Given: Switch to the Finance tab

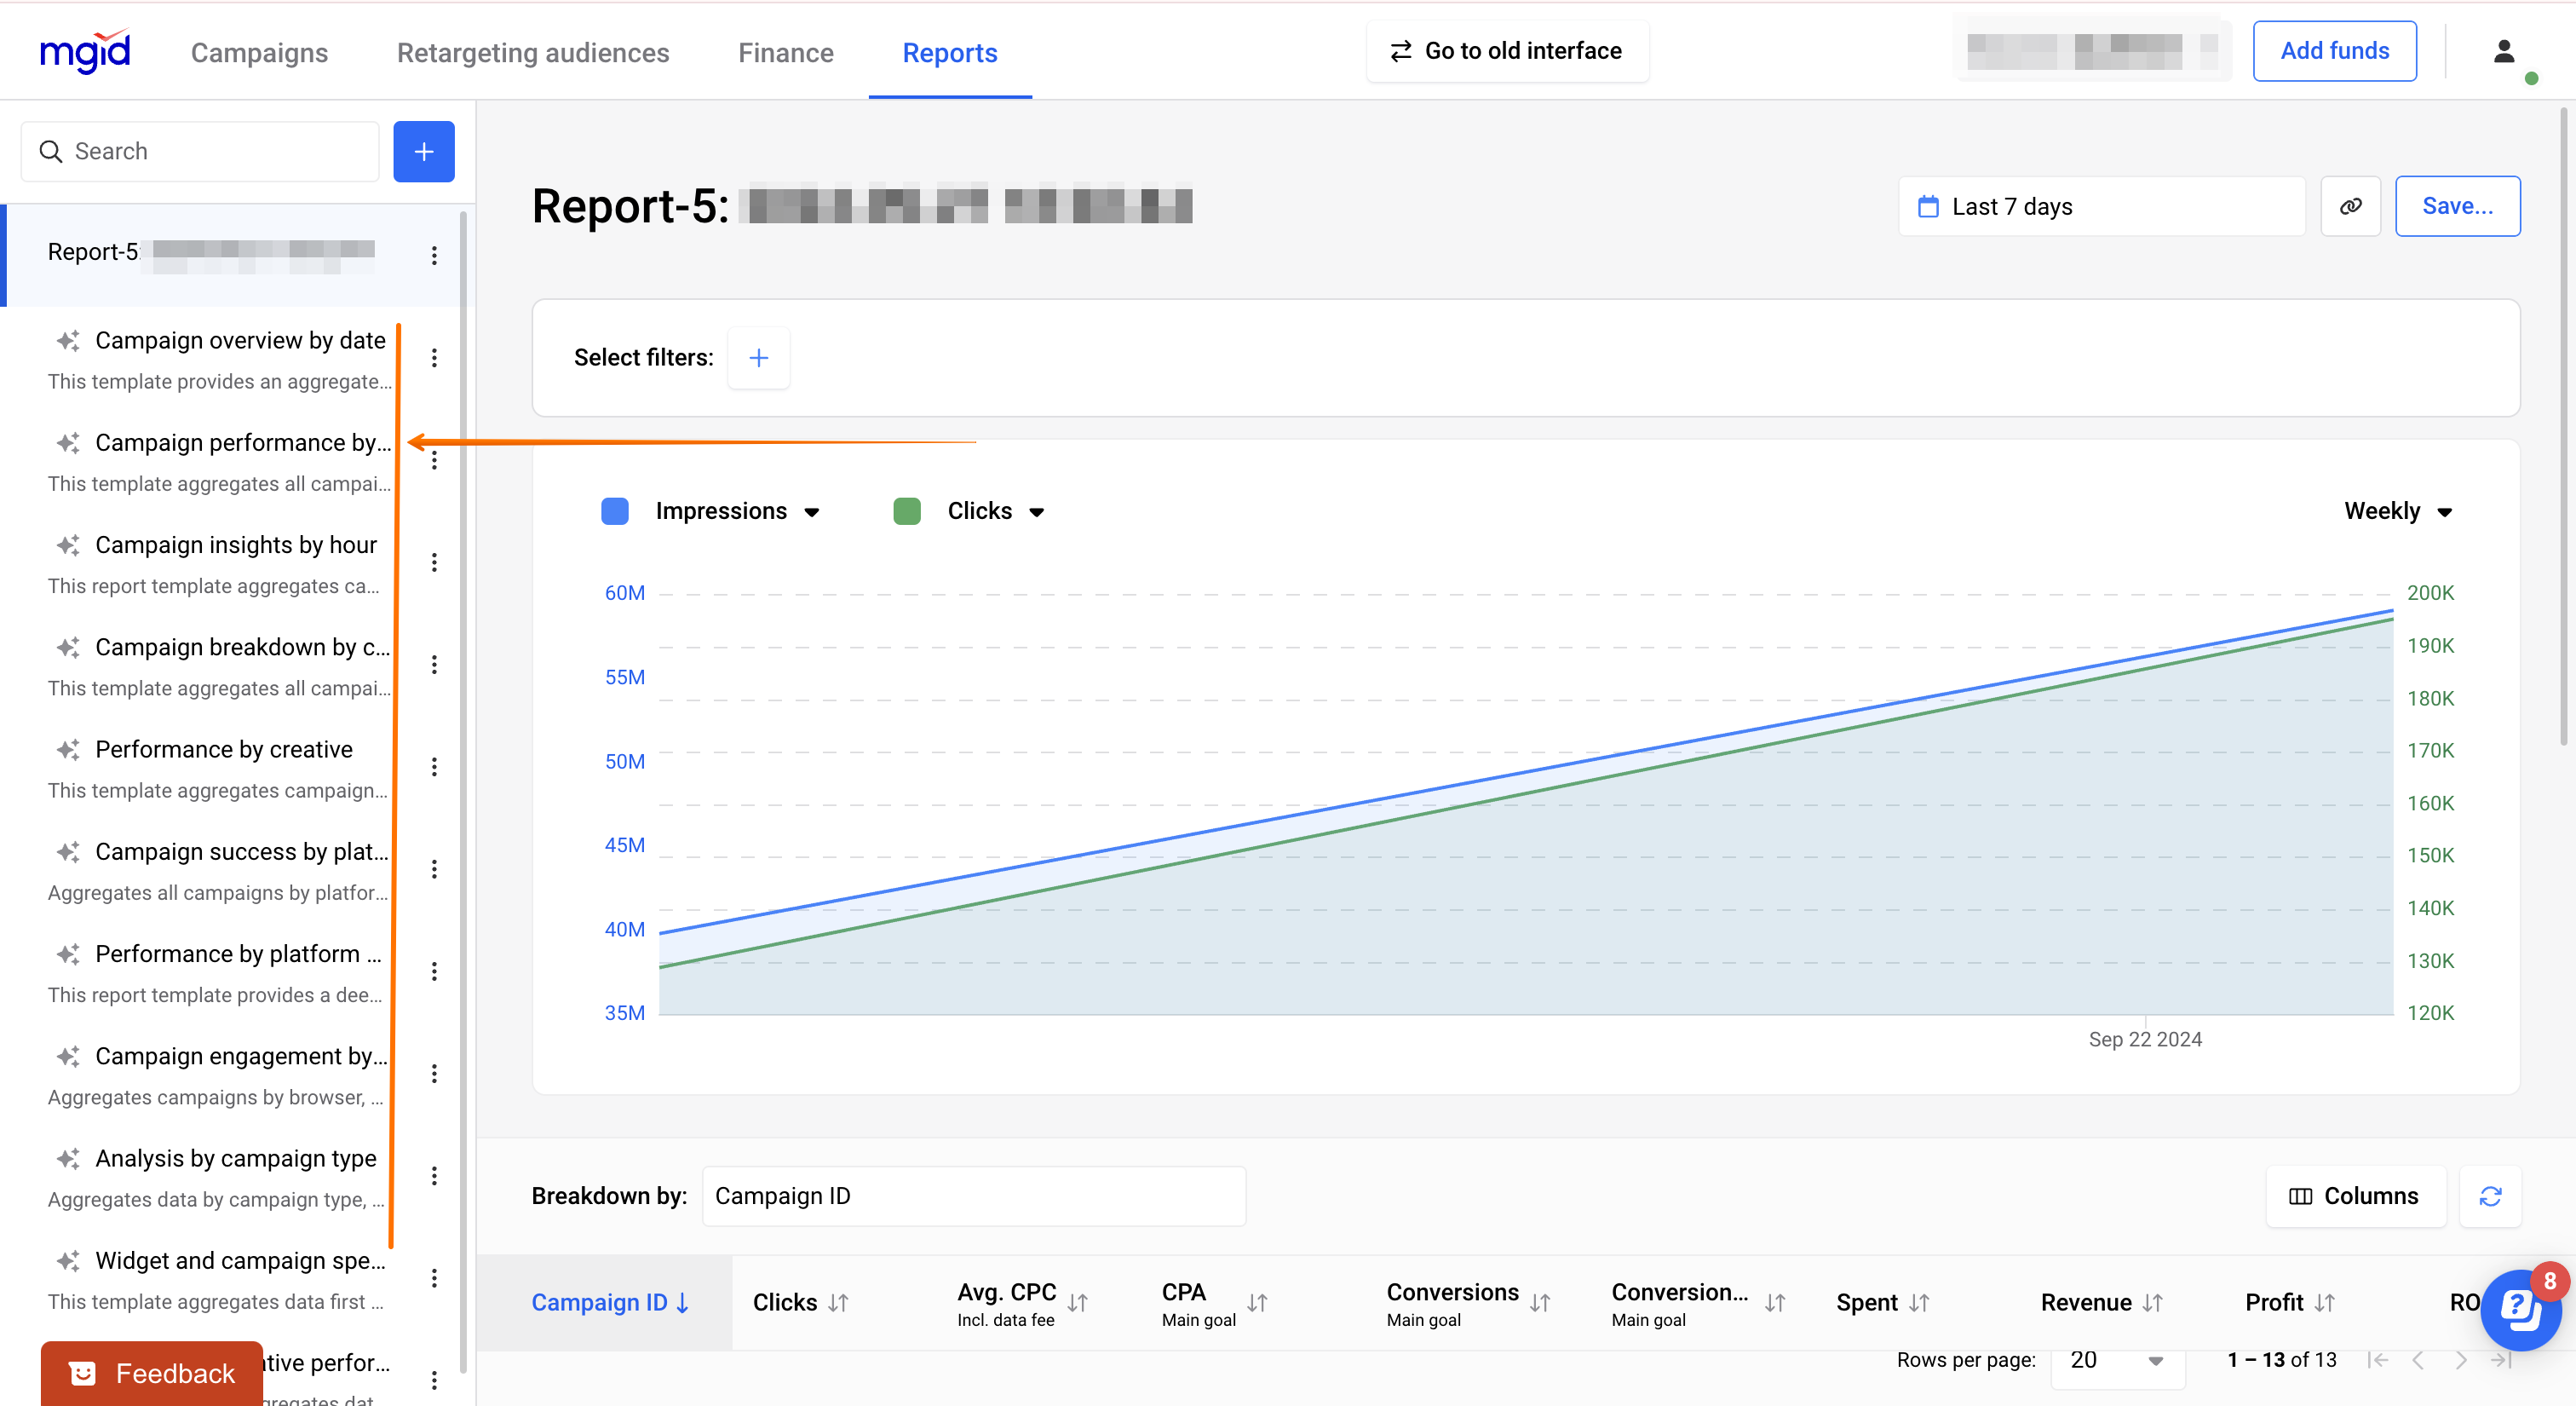Looking at the screenshot, I should coord(785,53).
